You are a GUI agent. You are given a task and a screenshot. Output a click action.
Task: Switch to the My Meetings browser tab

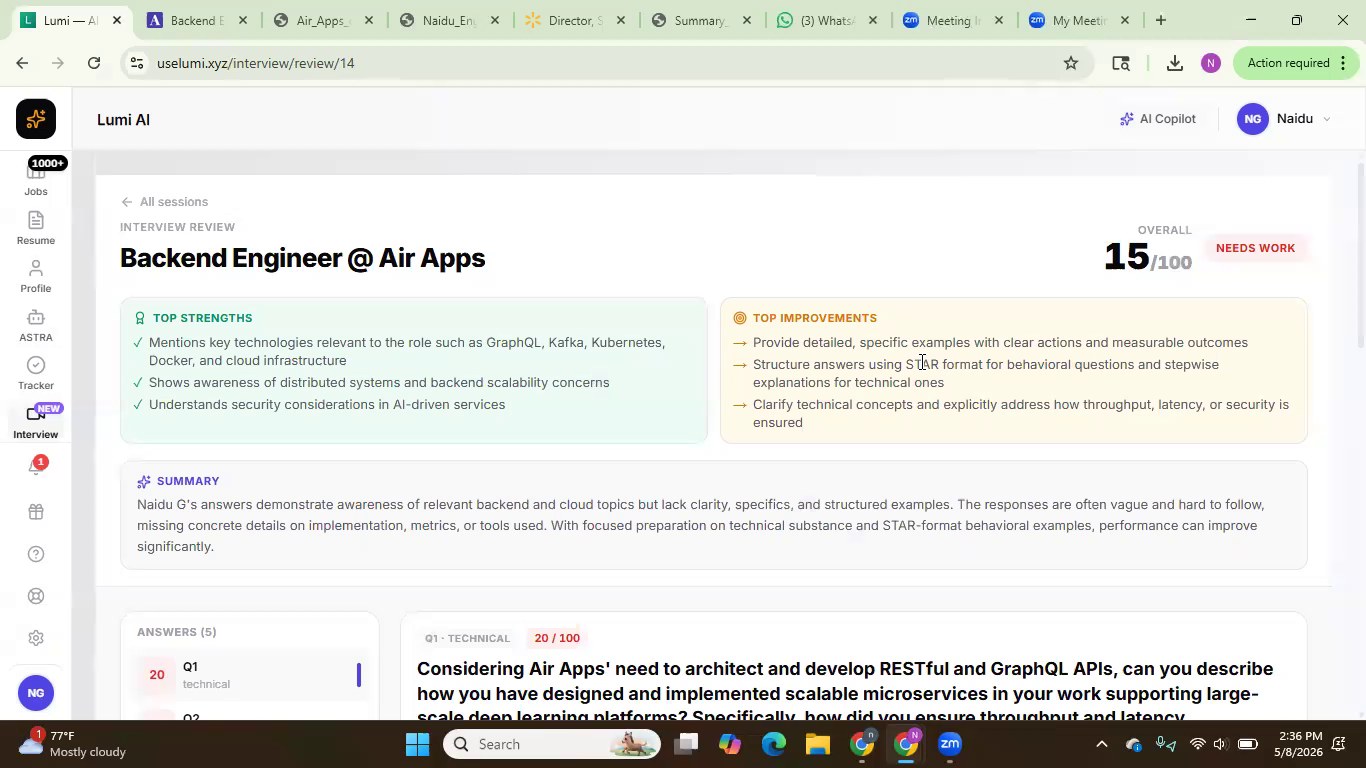[x=1078, y=20]
